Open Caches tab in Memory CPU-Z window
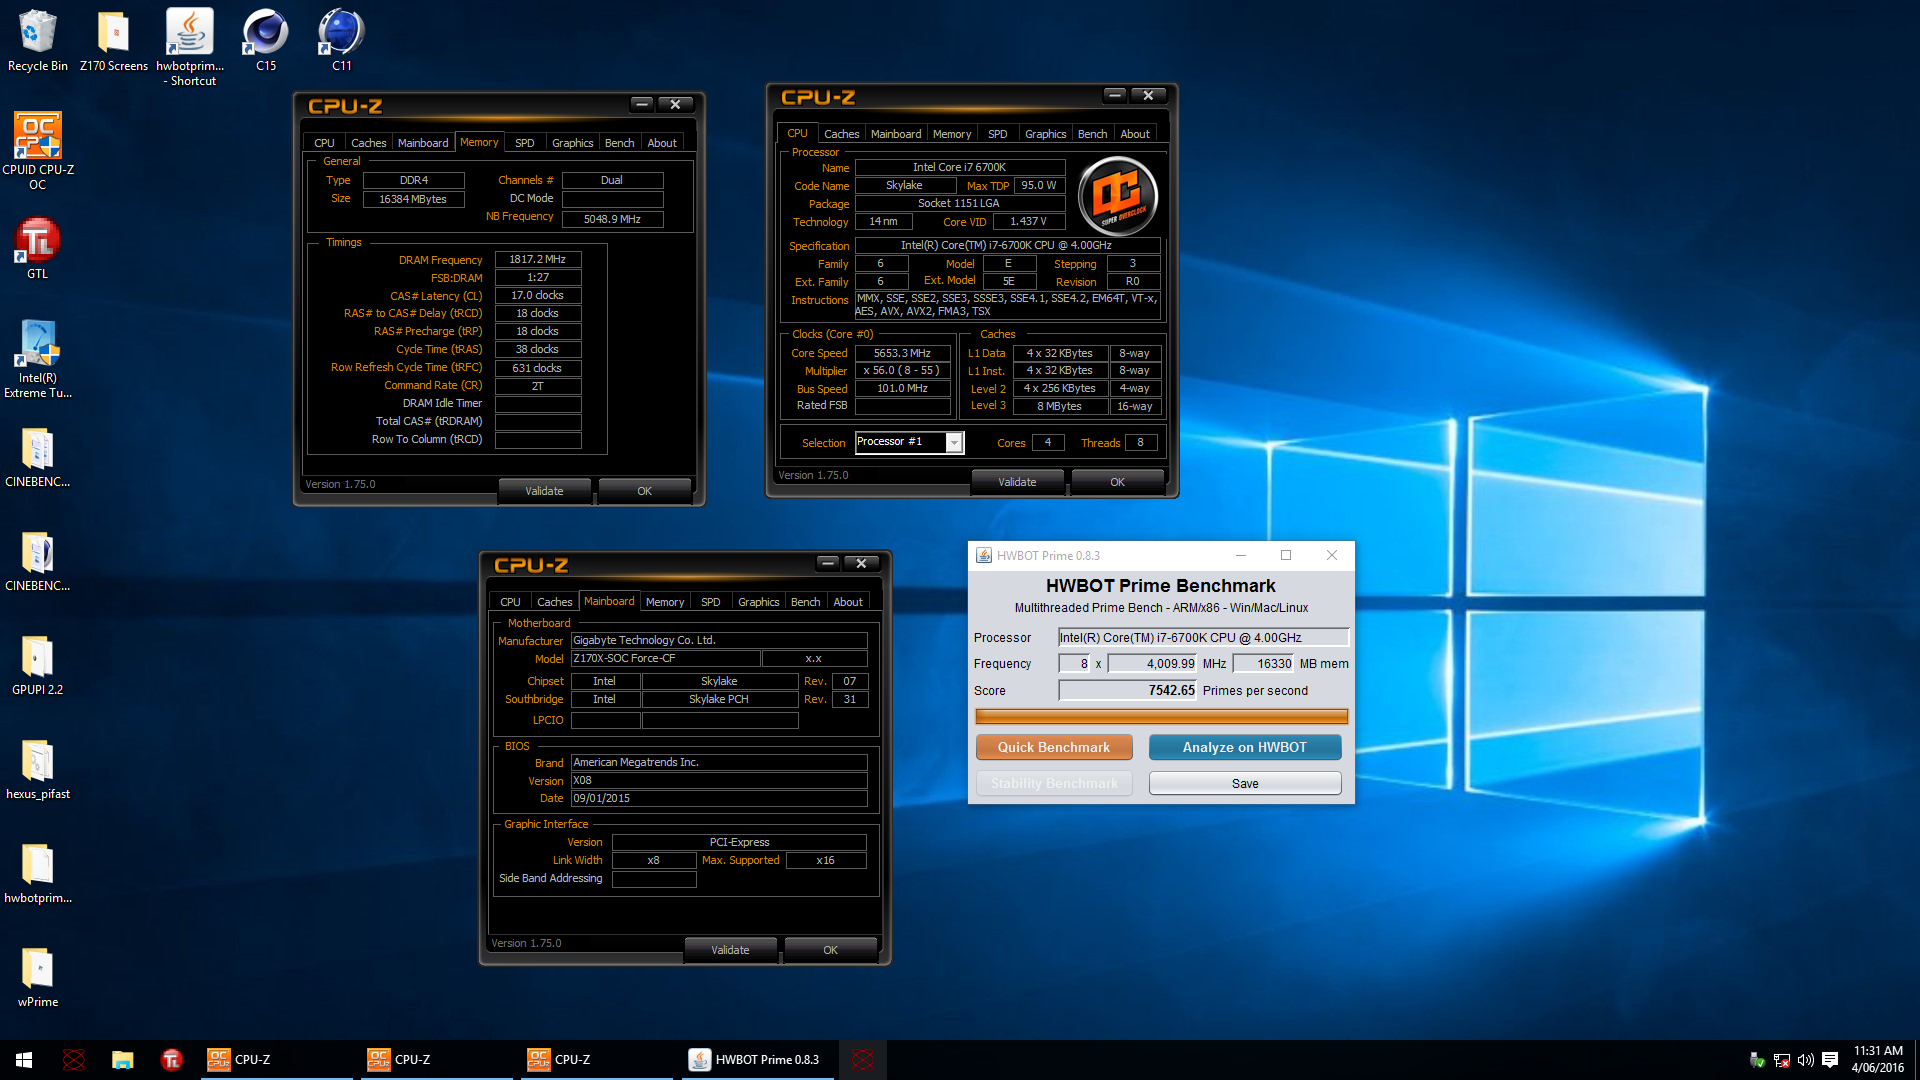The width and height of the screenshot is (1920, 1080). coord(368,143)
